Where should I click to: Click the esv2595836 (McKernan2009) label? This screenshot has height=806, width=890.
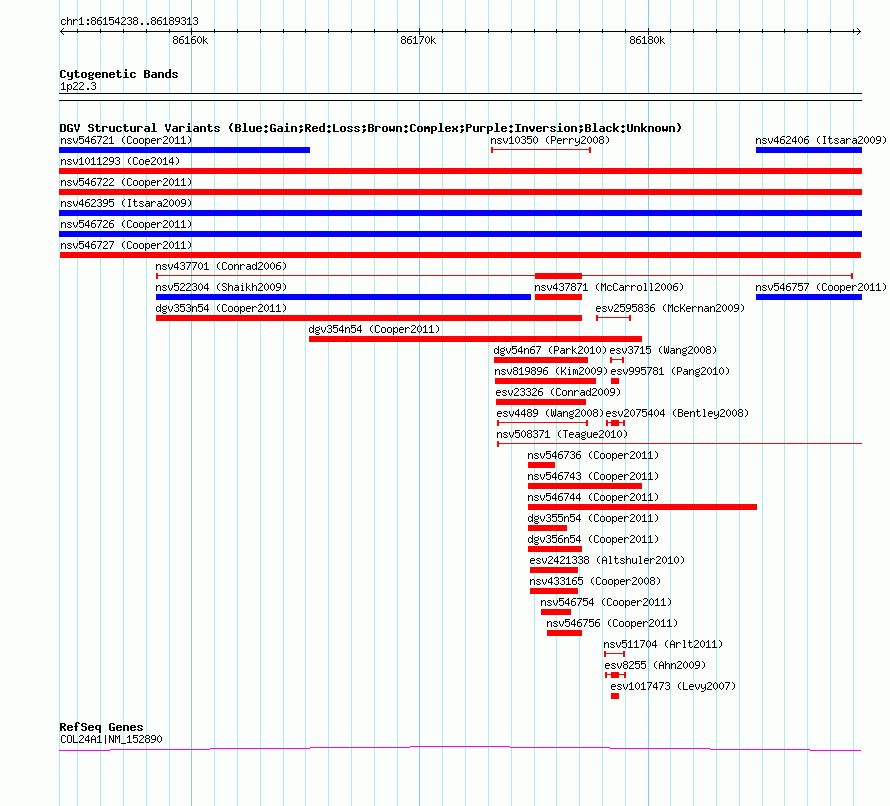click(670, 308)
